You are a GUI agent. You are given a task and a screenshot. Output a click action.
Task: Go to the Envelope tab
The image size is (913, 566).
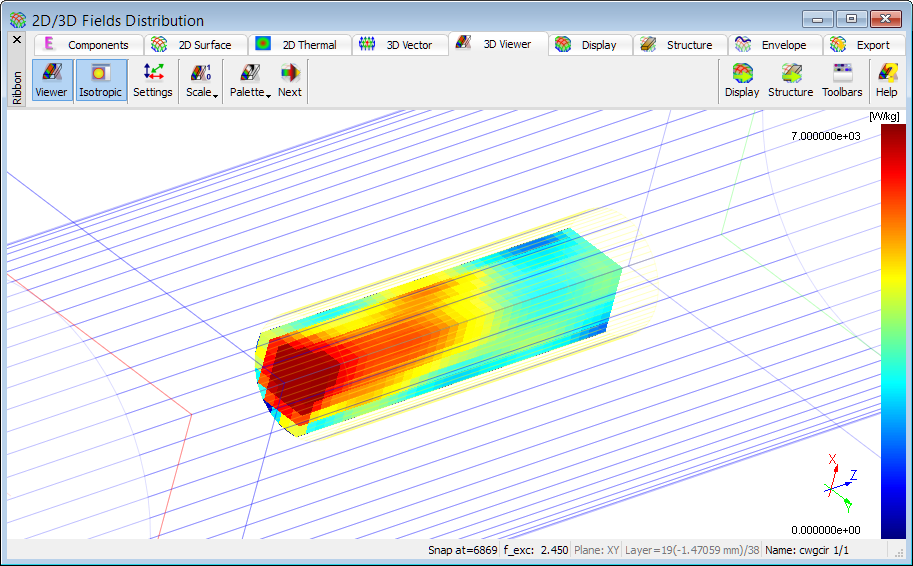pos(773,45)
